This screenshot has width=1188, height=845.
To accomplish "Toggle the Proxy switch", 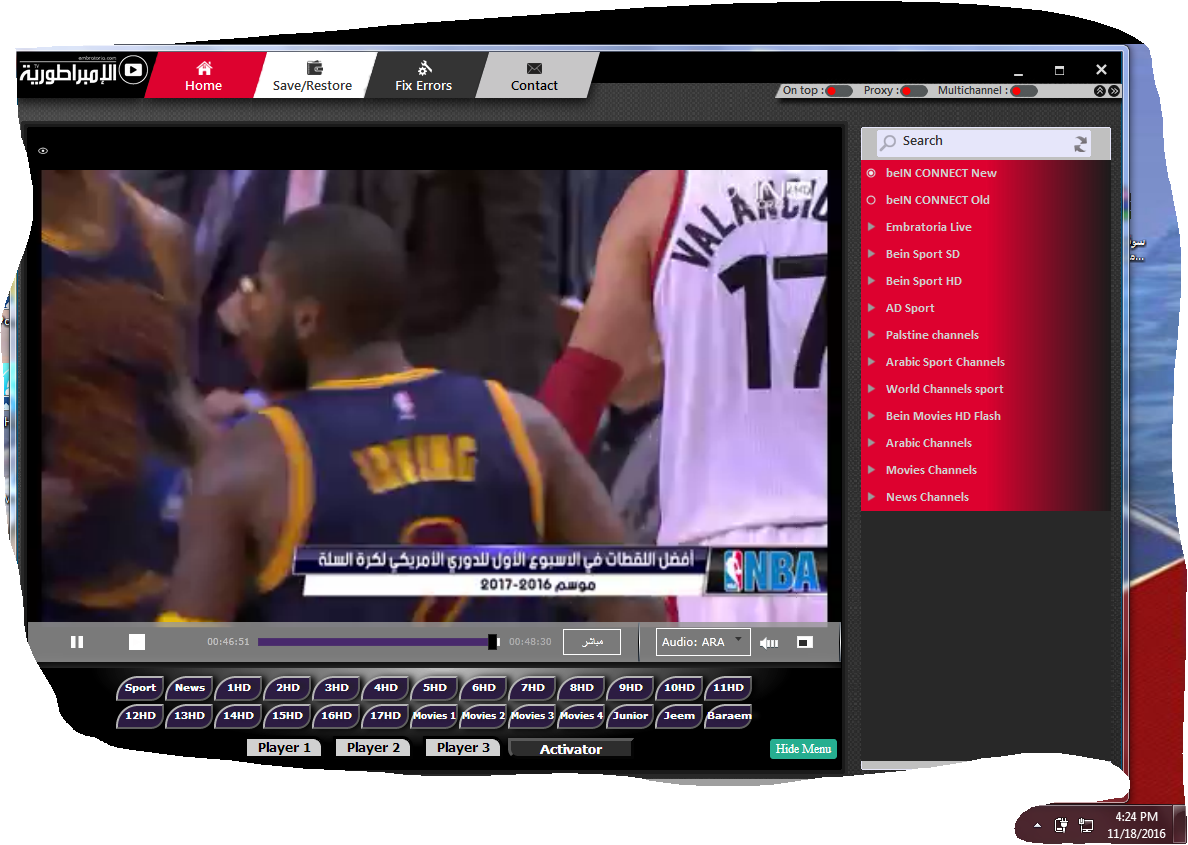I will (x=913, y=91).
